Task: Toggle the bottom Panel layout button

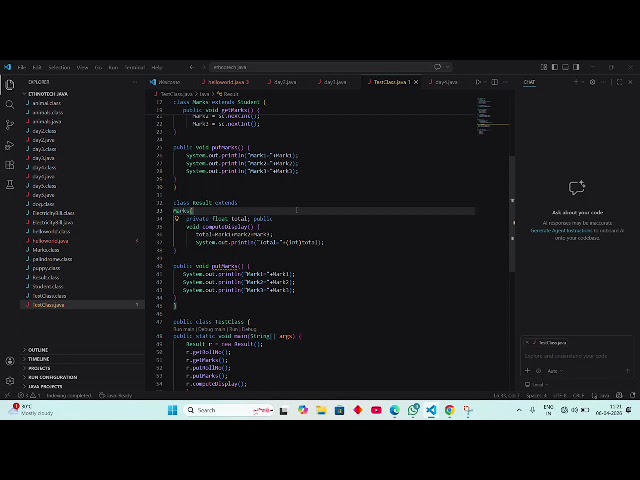Action: [565, 67]
